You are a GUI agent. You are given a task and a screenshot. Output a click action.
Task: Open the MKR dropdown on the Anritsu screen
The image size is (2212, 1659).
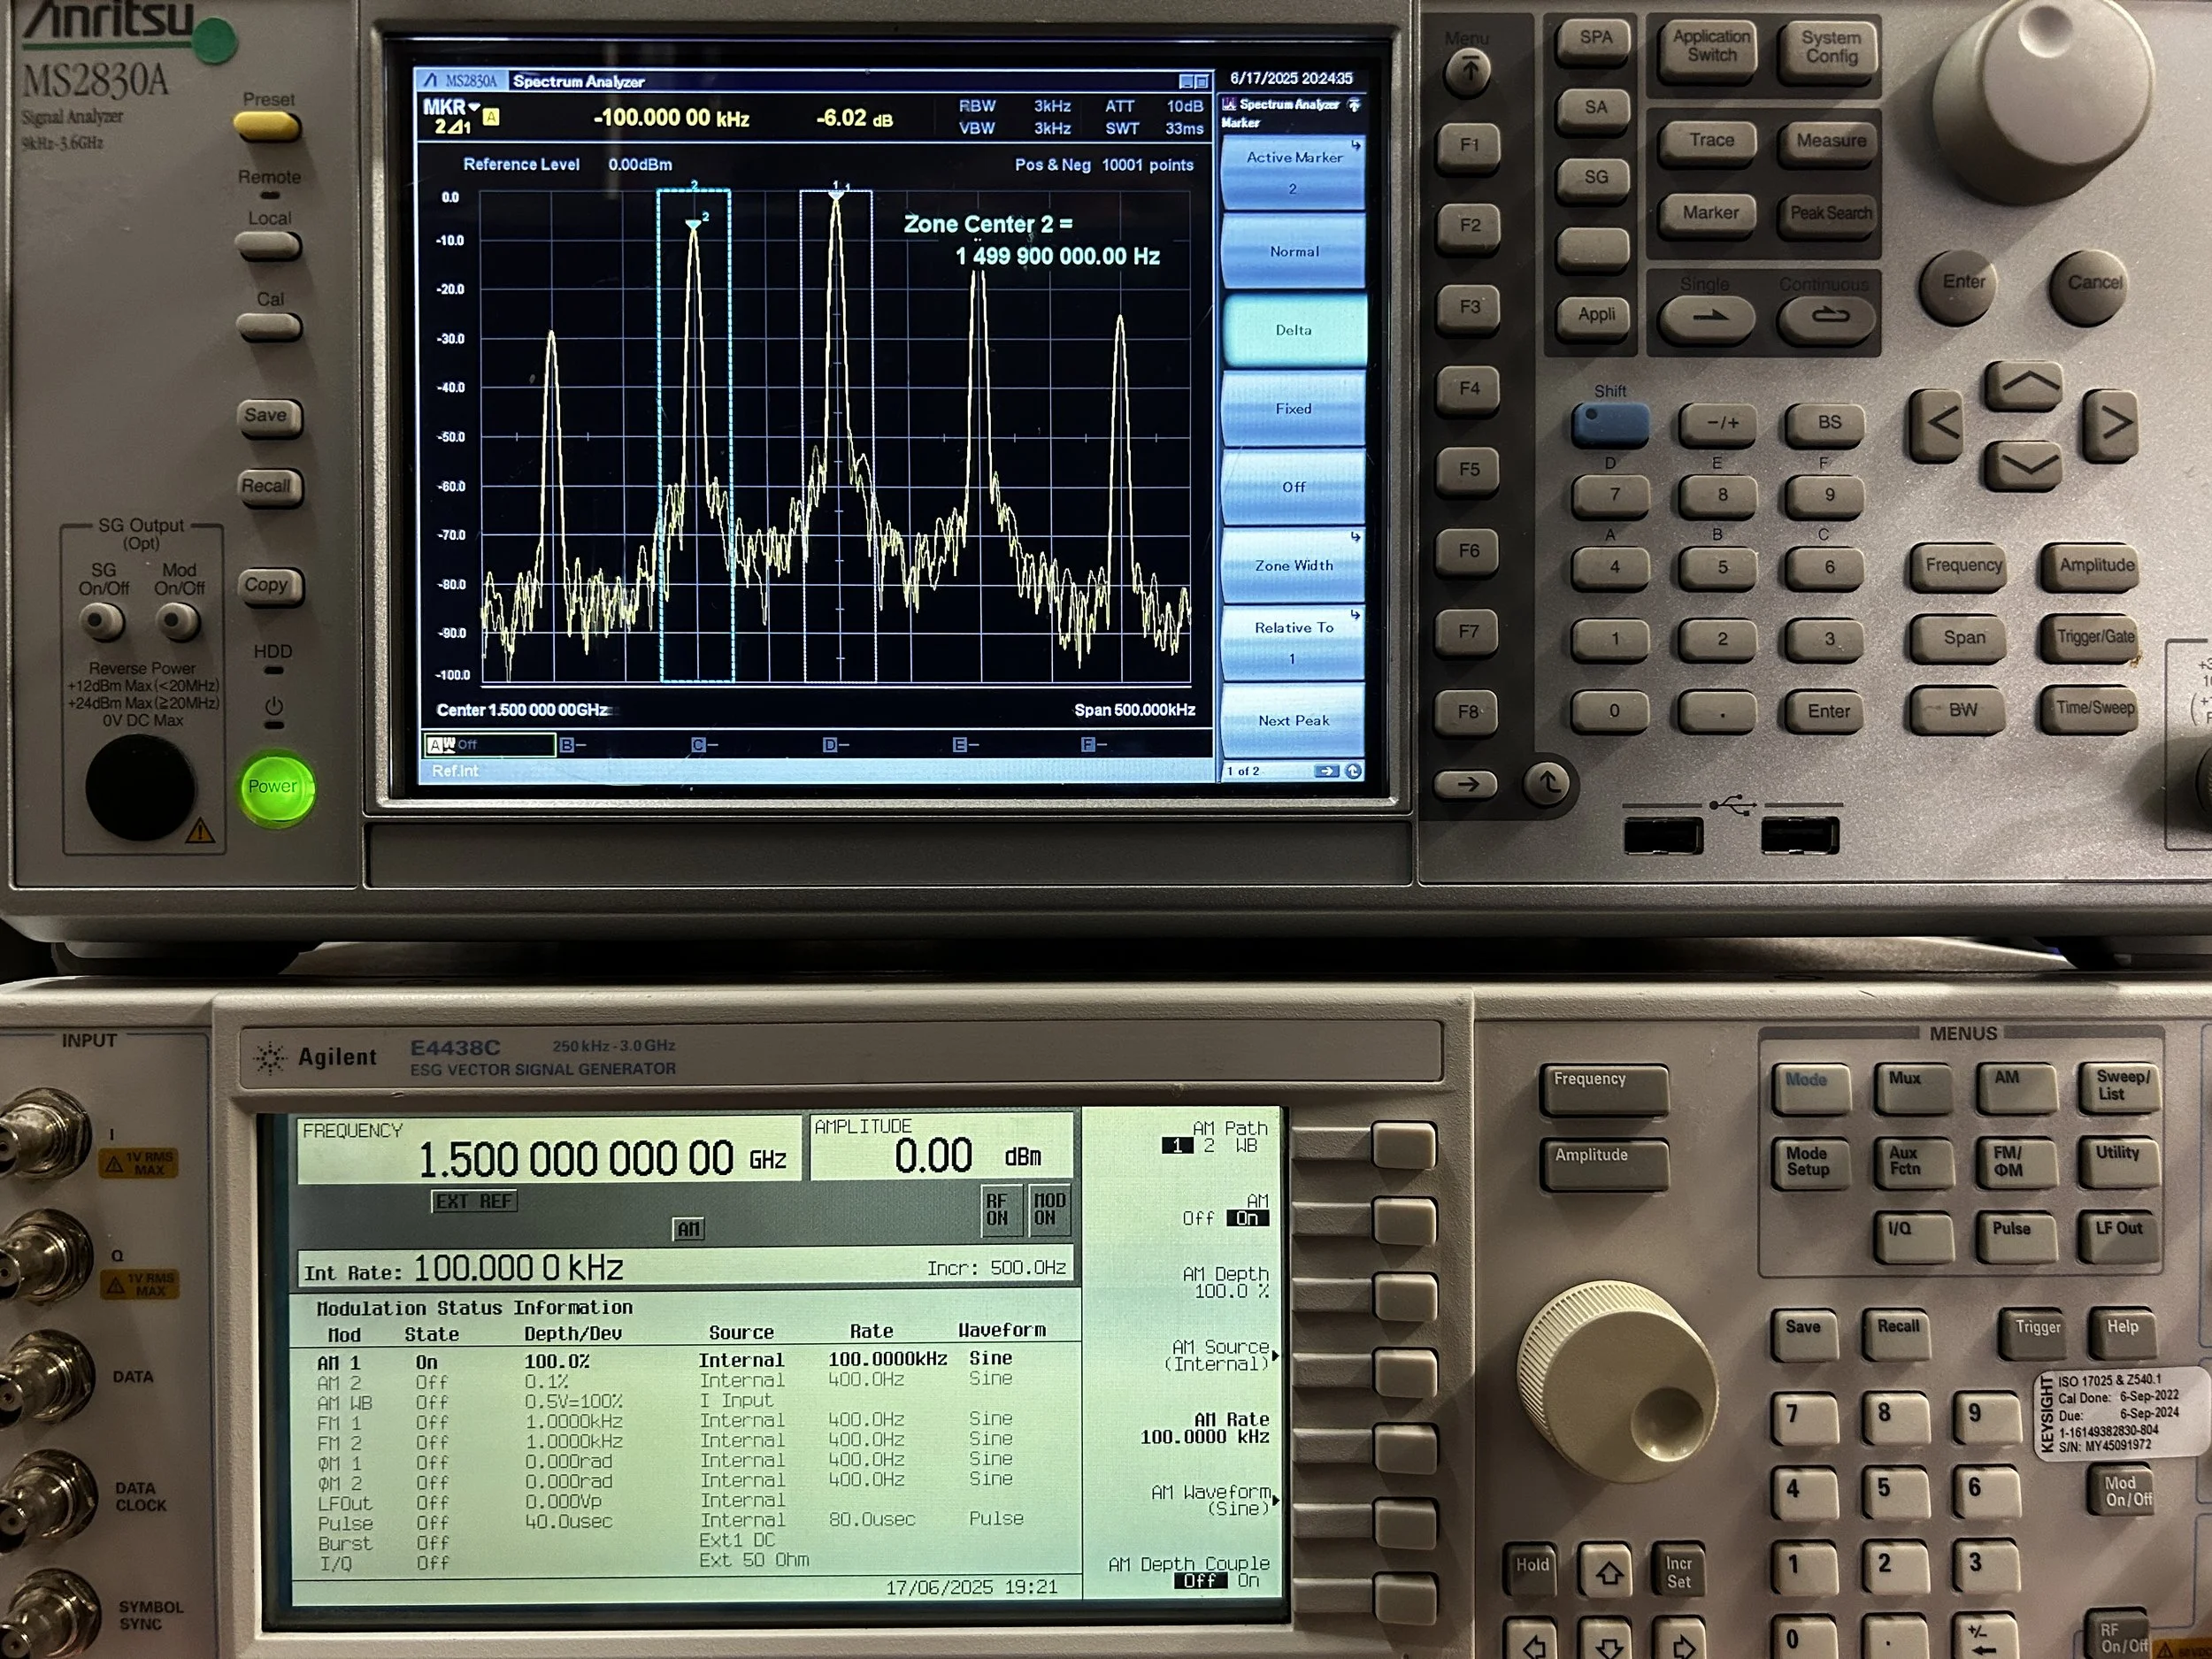[451, 107]
